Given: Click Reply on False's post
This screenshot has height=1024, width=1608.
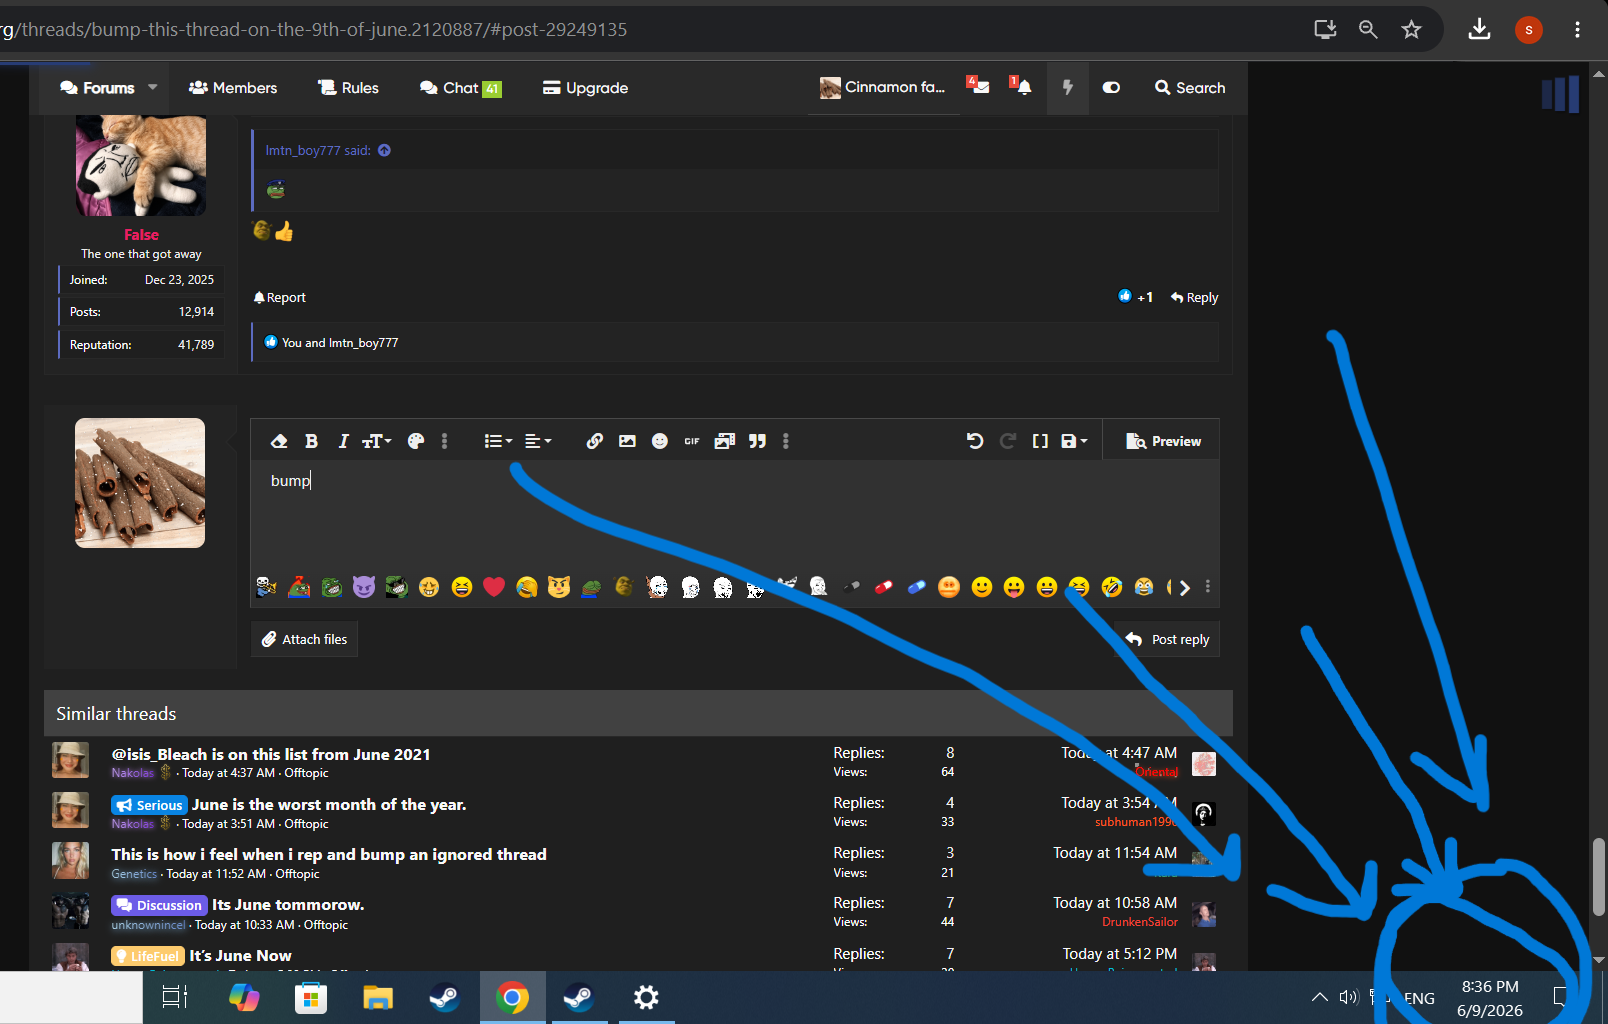Looking at the screenshot, I should (x=1194, y=297).
